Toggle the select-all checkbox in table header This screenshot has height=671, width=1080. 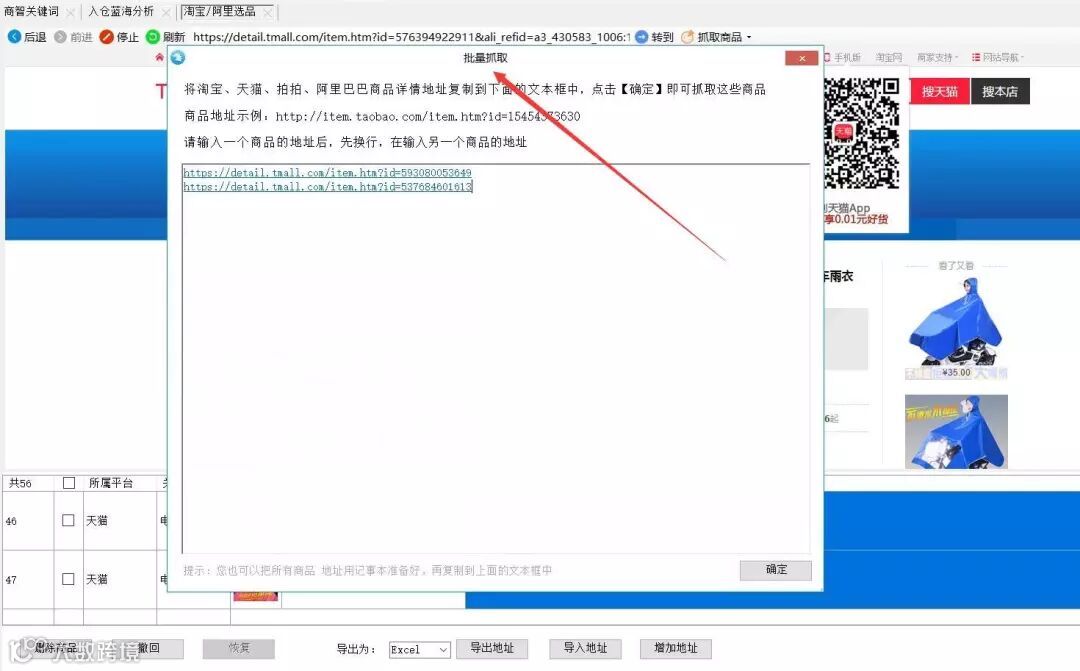point(69,483)
